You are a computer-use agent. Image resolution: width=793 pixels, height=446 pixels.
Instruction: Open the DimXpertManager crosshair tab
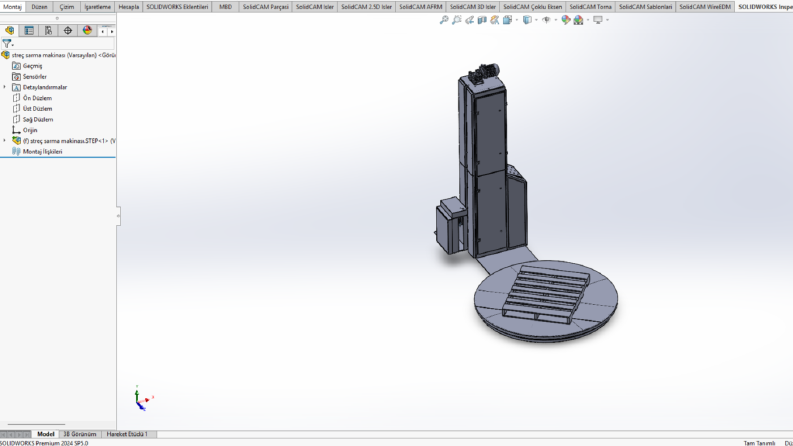pos(68,31)
